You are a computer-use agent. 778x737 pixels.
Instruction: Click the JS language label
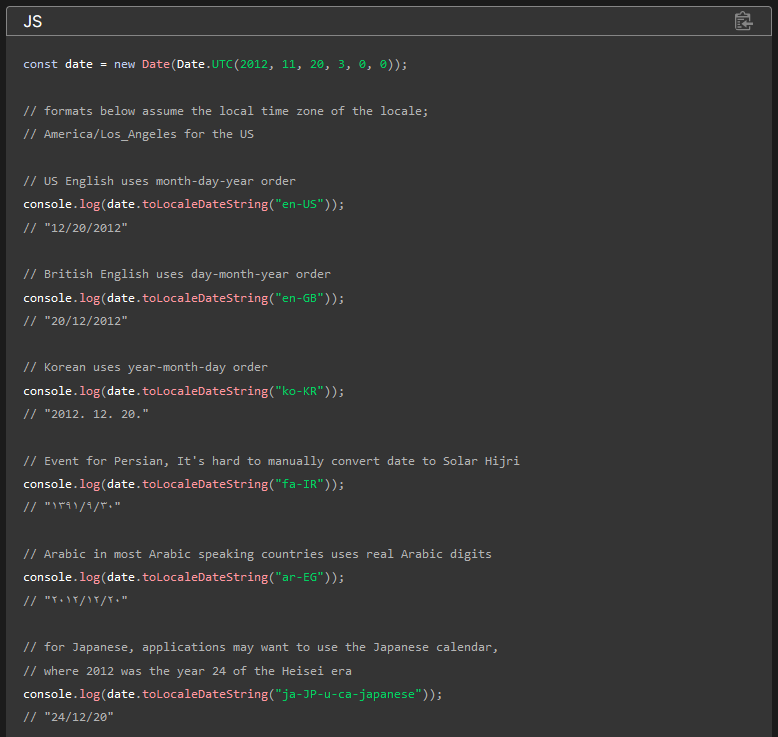(33, 21)
